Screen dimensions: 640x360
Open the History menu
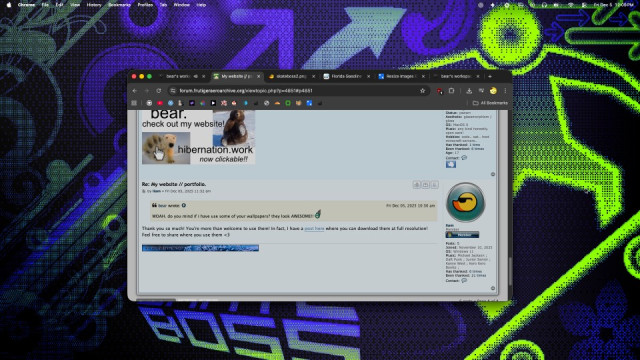(94, 5)
